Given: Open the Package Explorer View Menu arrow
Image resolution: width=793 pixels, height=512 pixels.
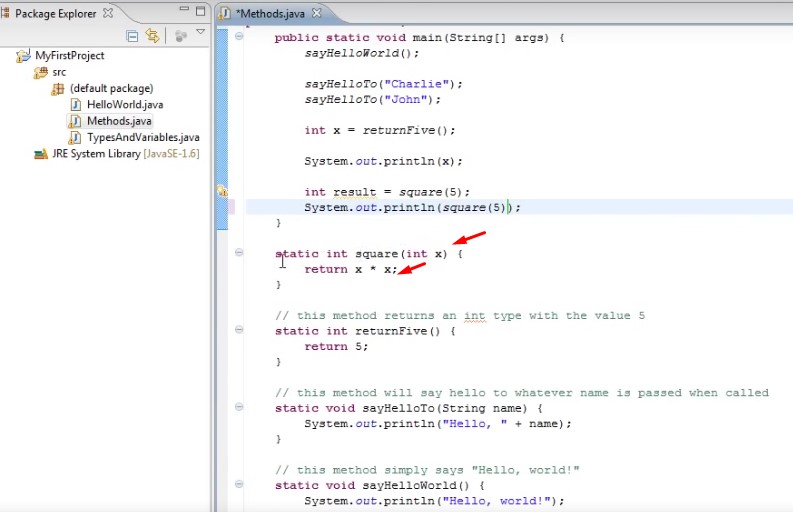Looking at the screenshot, I should (201, 33).
